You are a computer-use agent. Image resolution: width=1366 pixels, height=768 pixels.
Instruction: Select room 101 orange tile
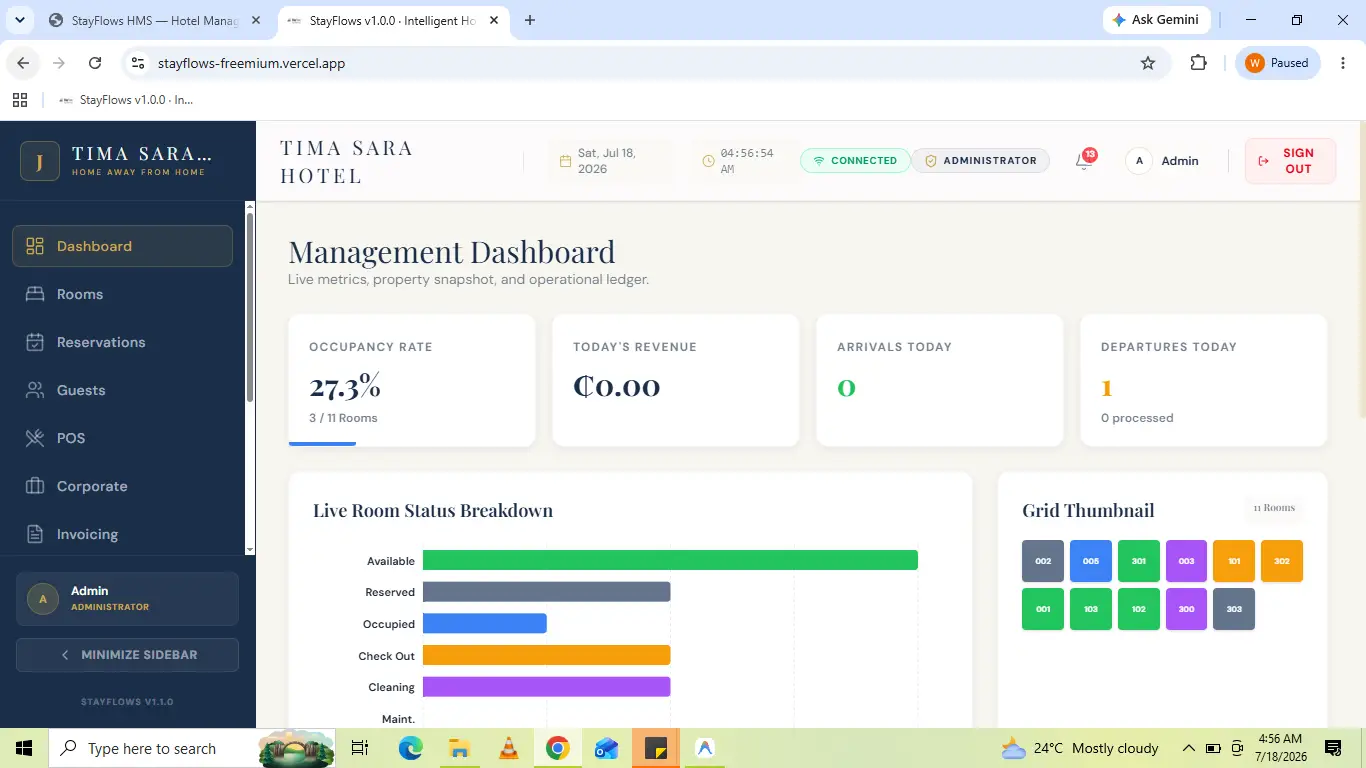click(1234, 561)
